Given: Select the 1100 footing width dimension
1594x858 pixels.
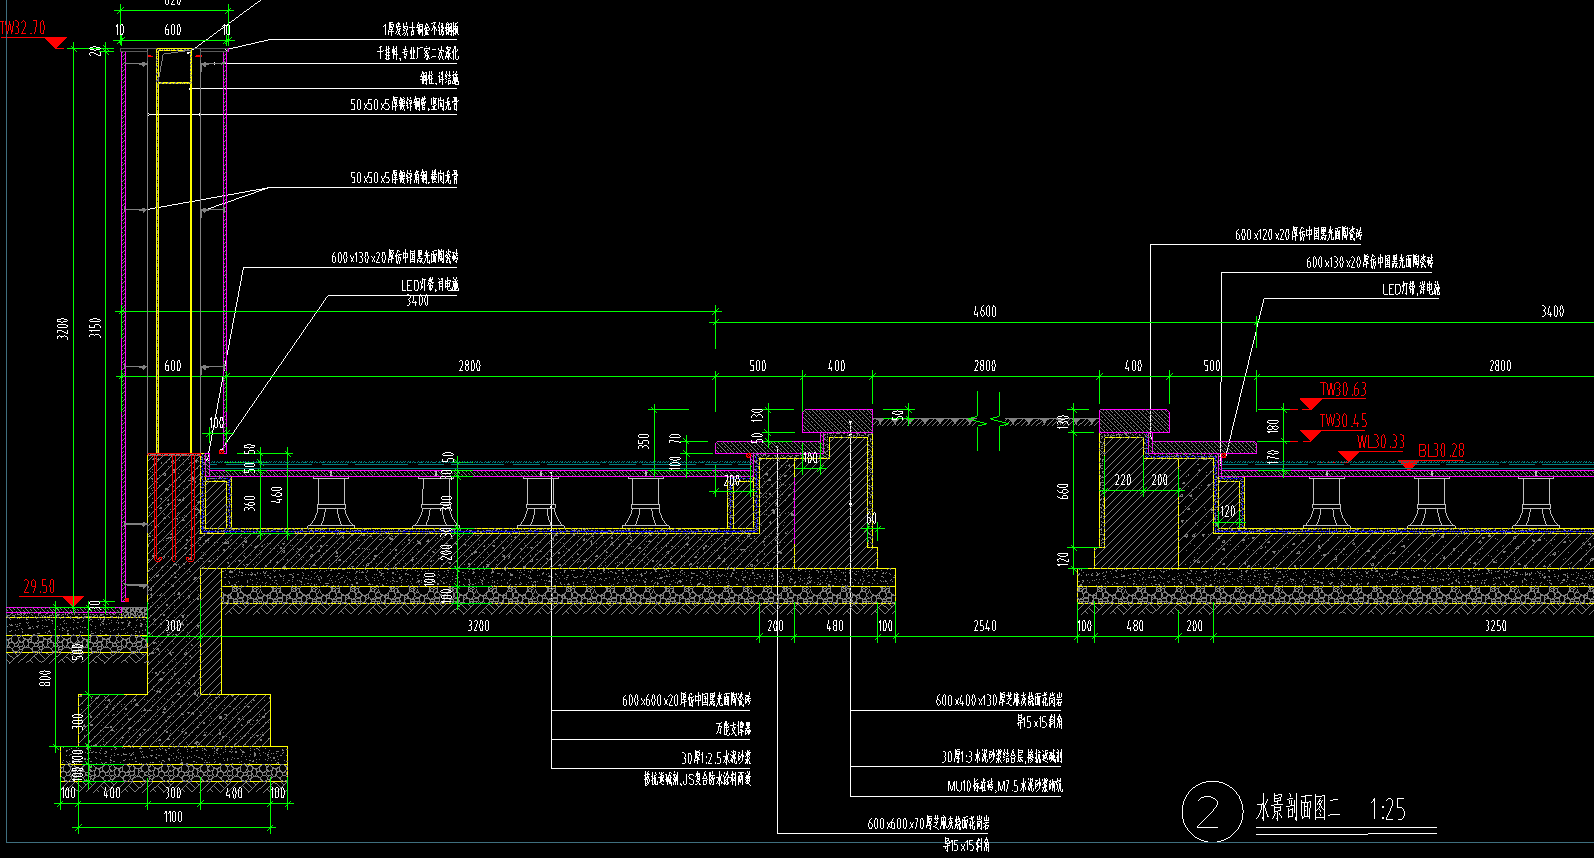Looking at the screenshot, I should coord(173,817).
